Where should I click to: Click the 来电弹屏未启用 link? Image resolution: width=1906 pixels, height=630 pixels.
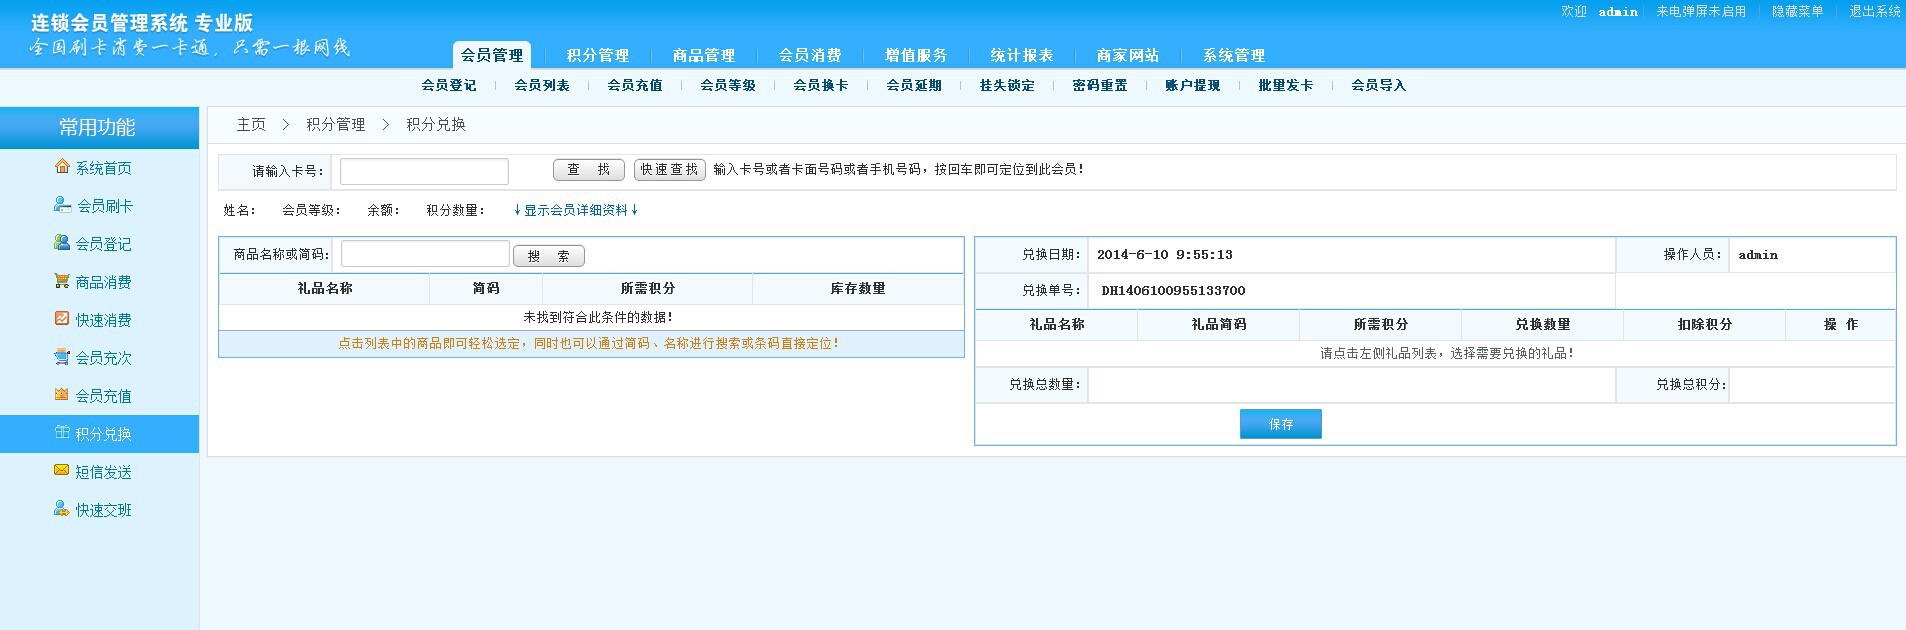coord(1701,11)
